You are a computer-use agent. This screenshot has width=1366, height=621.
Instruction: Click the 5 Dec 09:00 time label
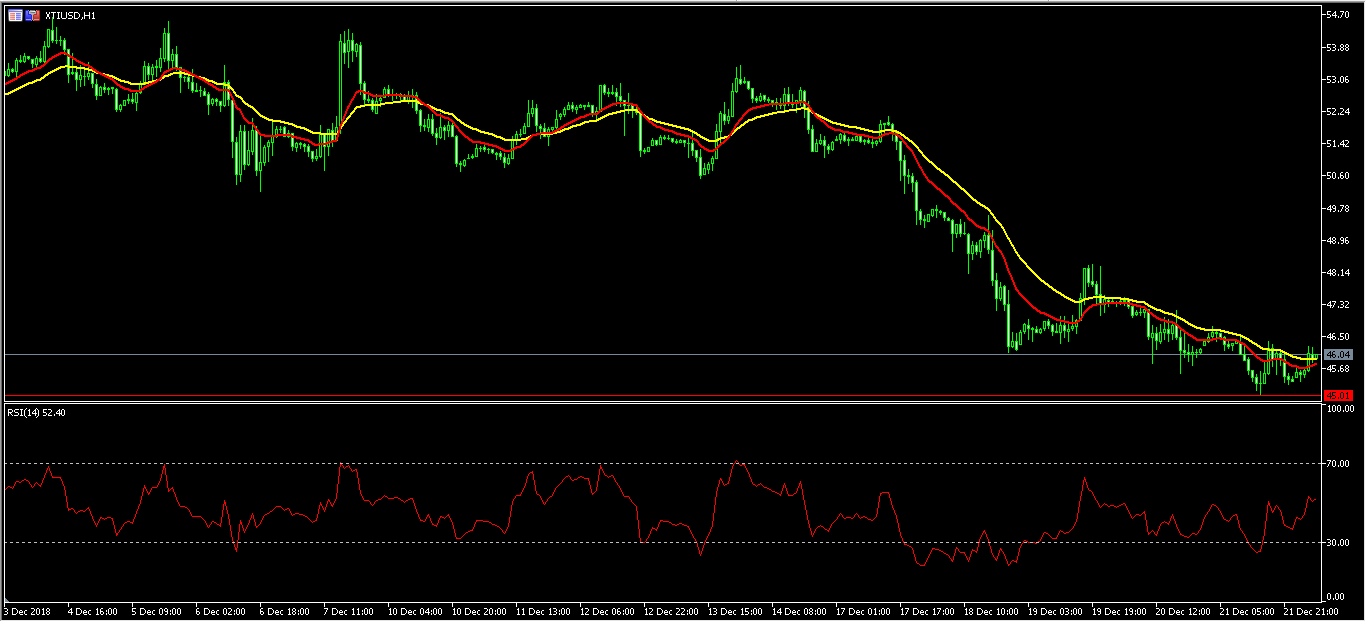click(156, 610)
